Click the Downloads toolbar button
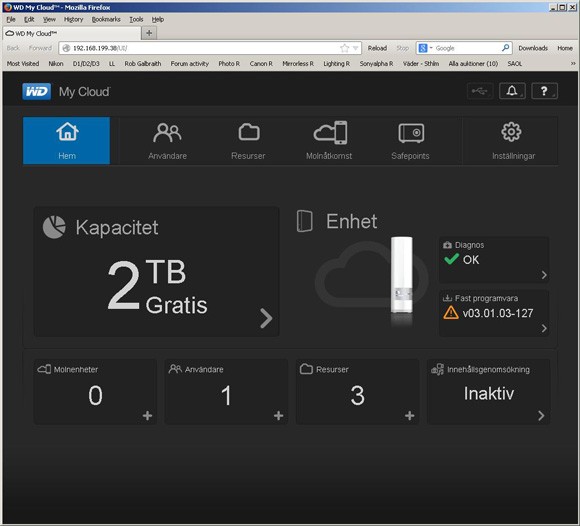The width and height of the screenshot is (580, 526). click(x=533, y=48)
